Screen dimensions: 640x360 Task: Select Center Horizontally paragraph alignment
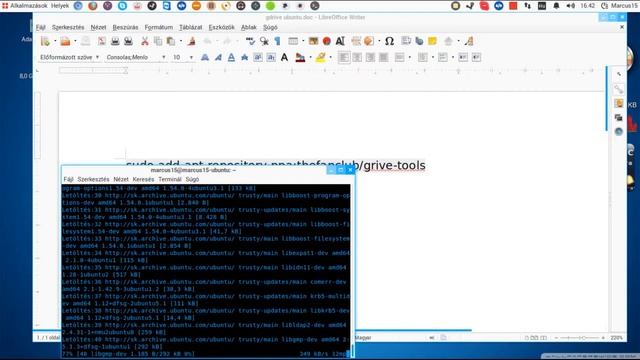(x=357, y=58)
